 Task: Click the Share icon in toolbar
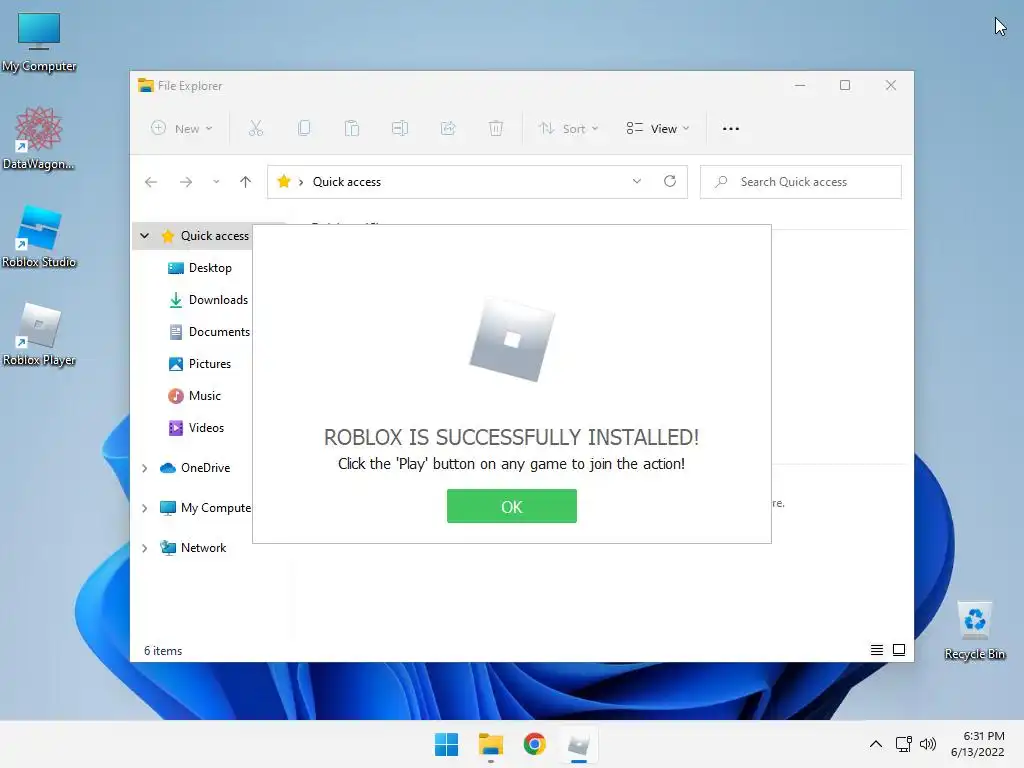(448, 129)
